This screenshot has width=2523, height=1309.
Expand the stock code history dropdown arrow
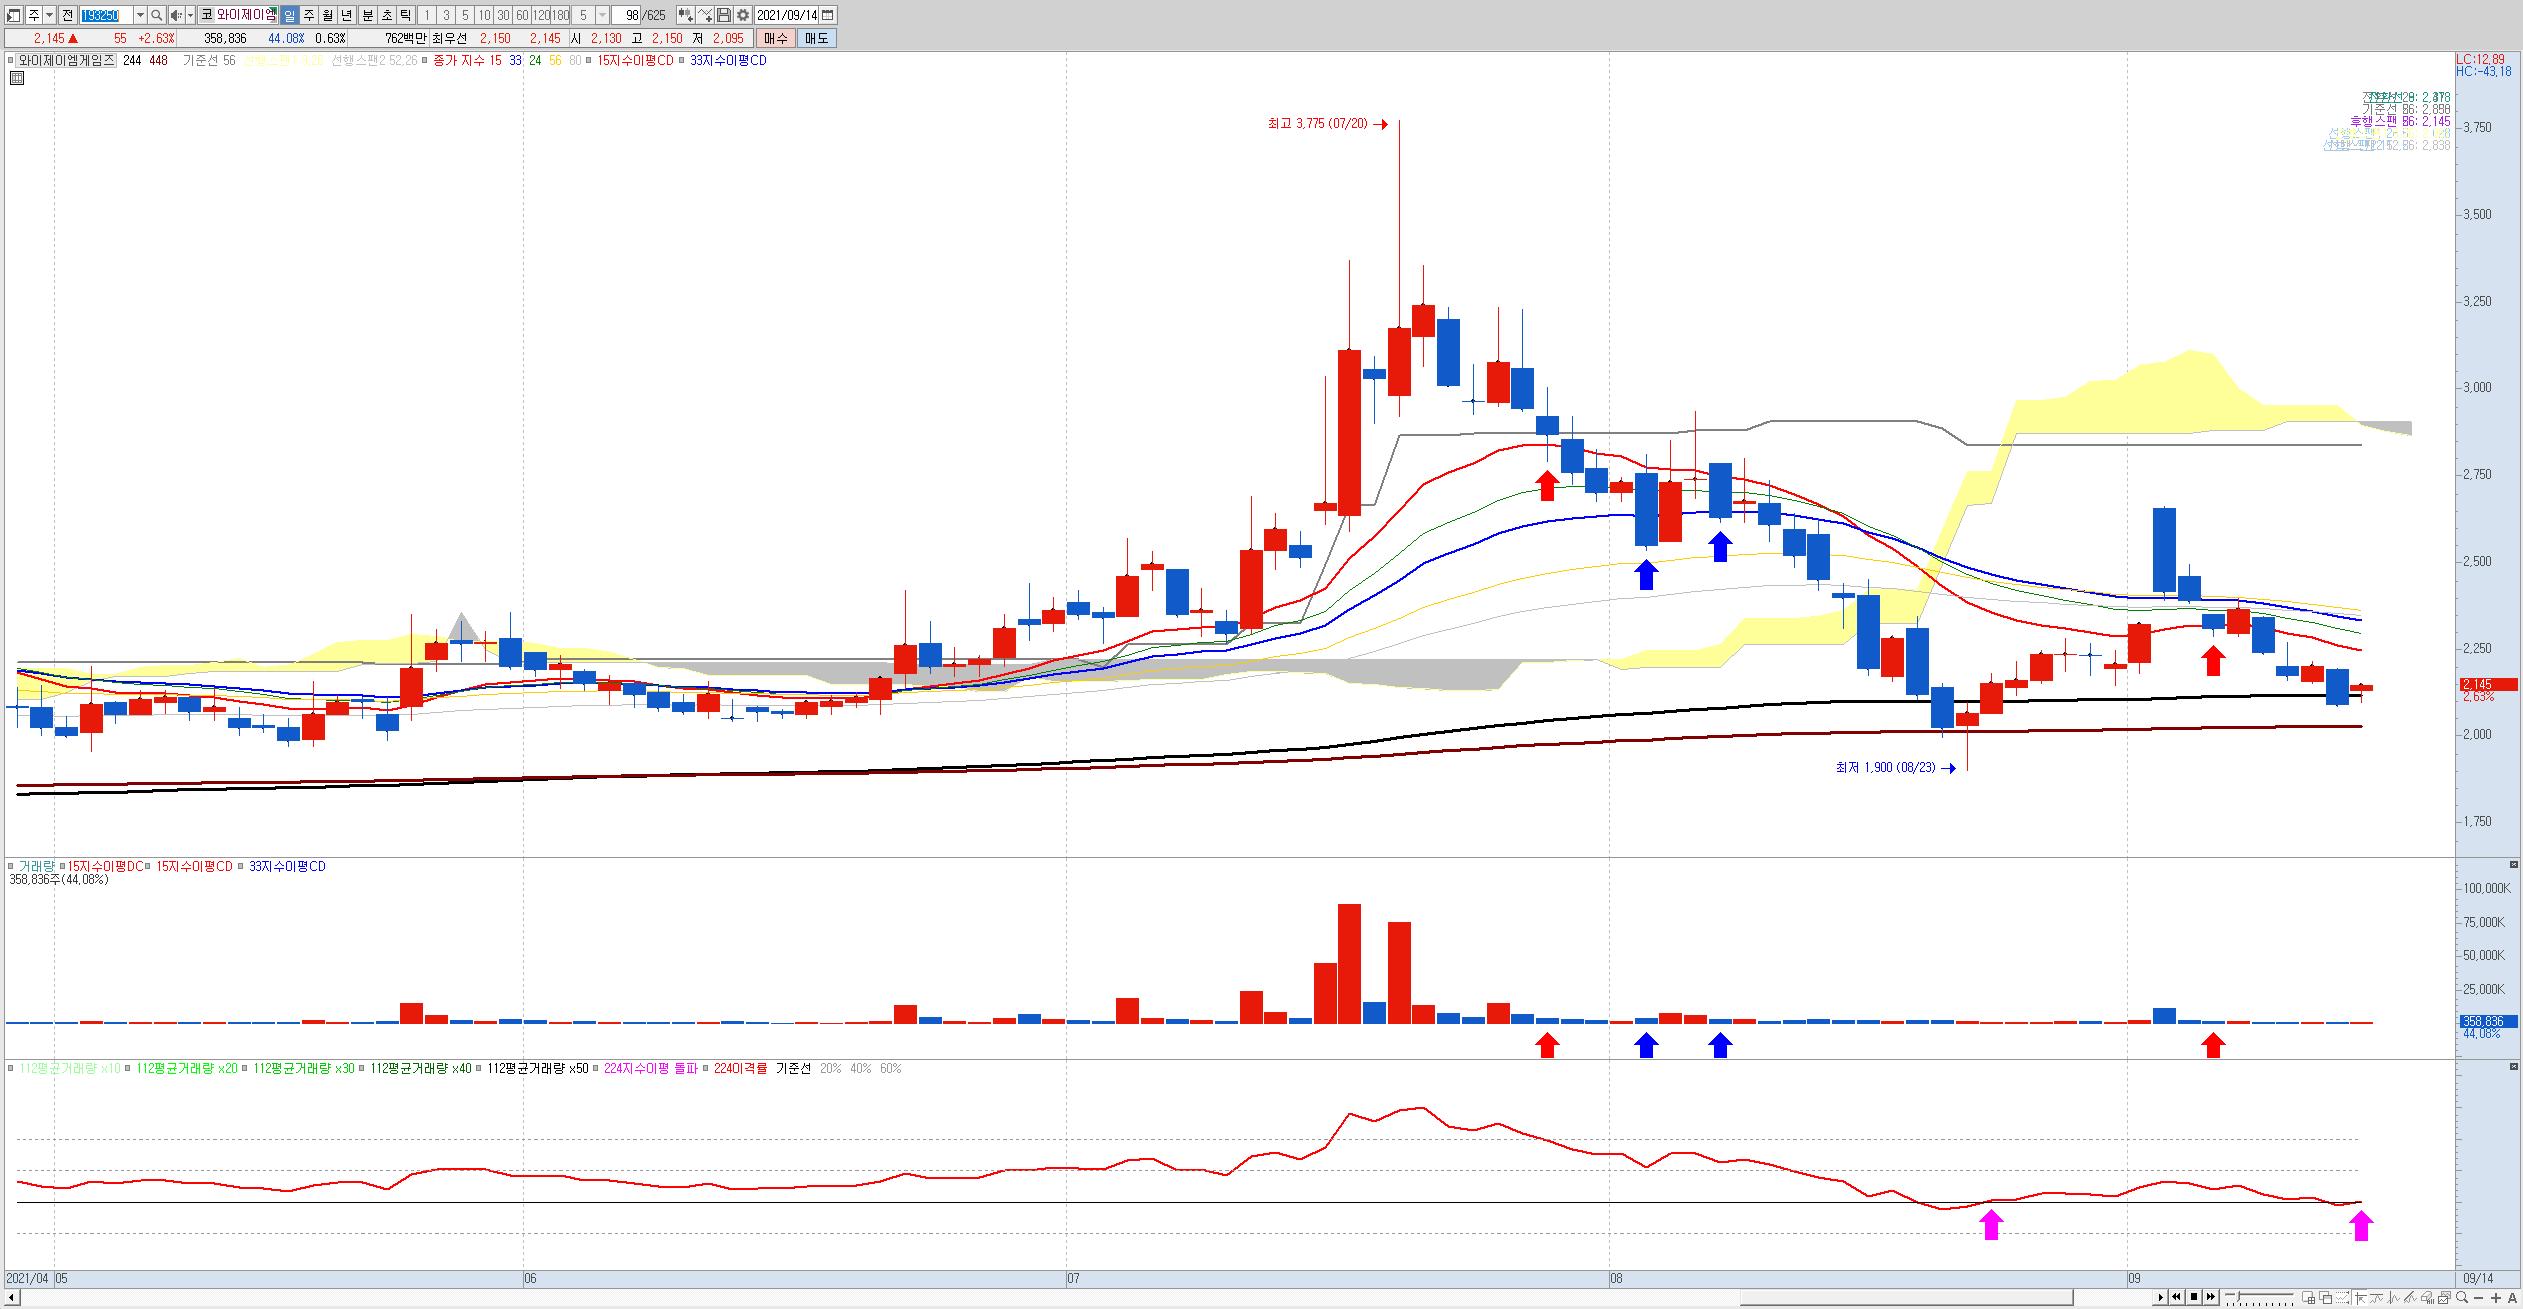[140, 15]
